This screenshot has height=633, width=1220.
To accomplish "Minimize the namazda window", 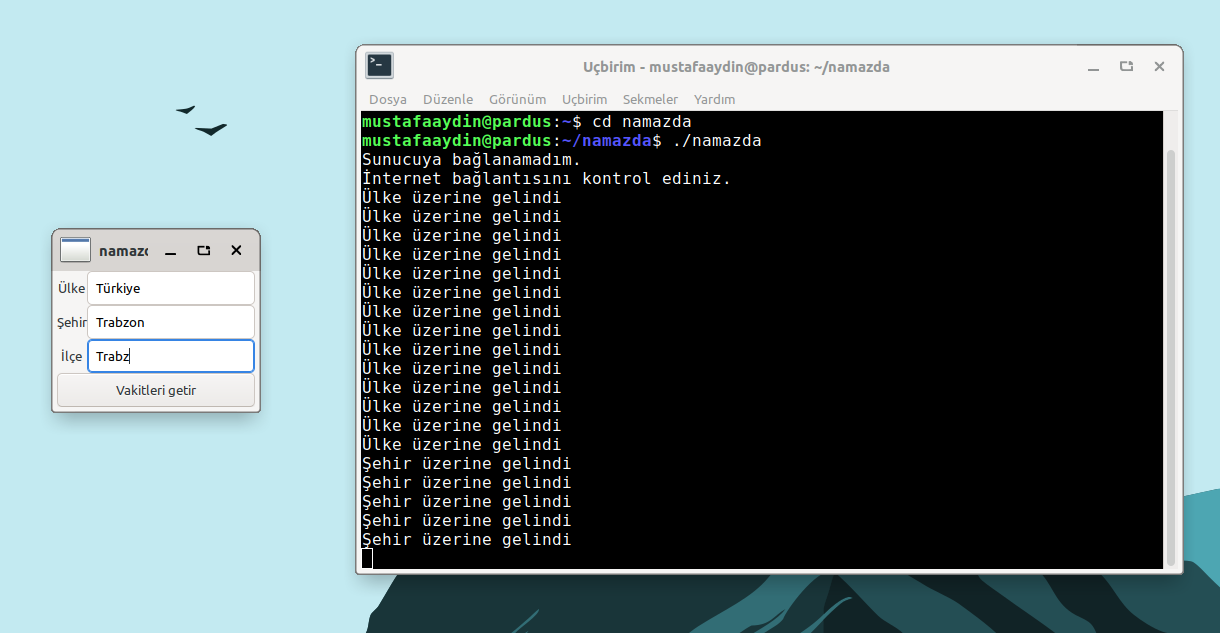I will tap(171, 251).
